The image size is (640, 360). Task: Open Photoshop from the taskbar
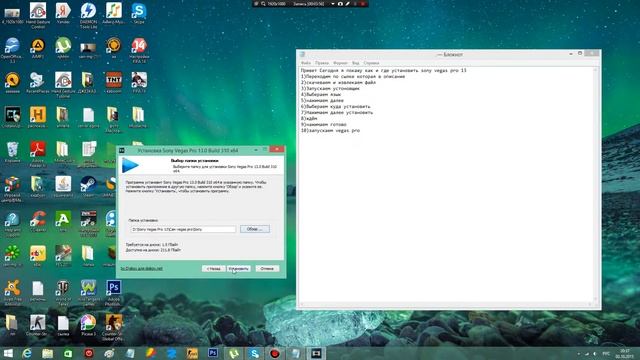pos(213,353)
